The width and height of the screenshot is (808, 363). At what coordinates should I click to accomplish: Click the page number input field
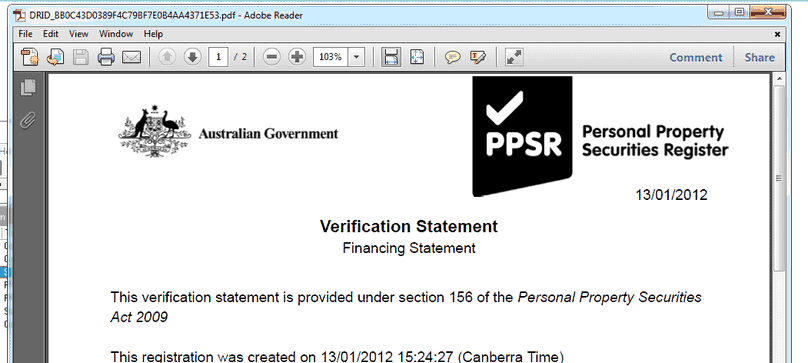pyautogui.click(x=218, y=57)
